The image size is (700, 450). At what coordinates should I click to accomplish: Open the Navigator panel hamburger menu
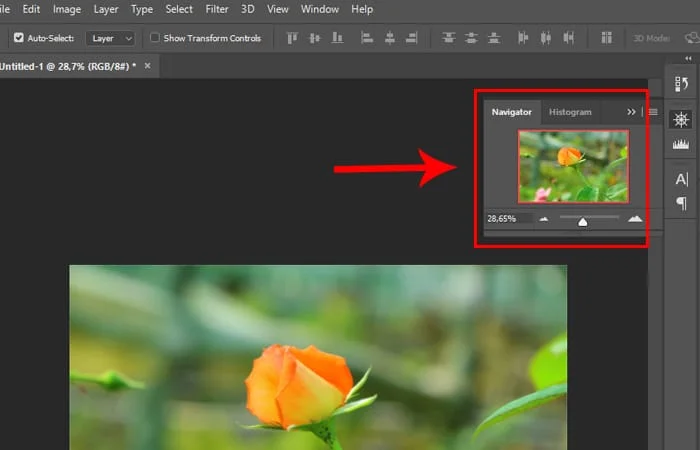(x=653, y=112)
